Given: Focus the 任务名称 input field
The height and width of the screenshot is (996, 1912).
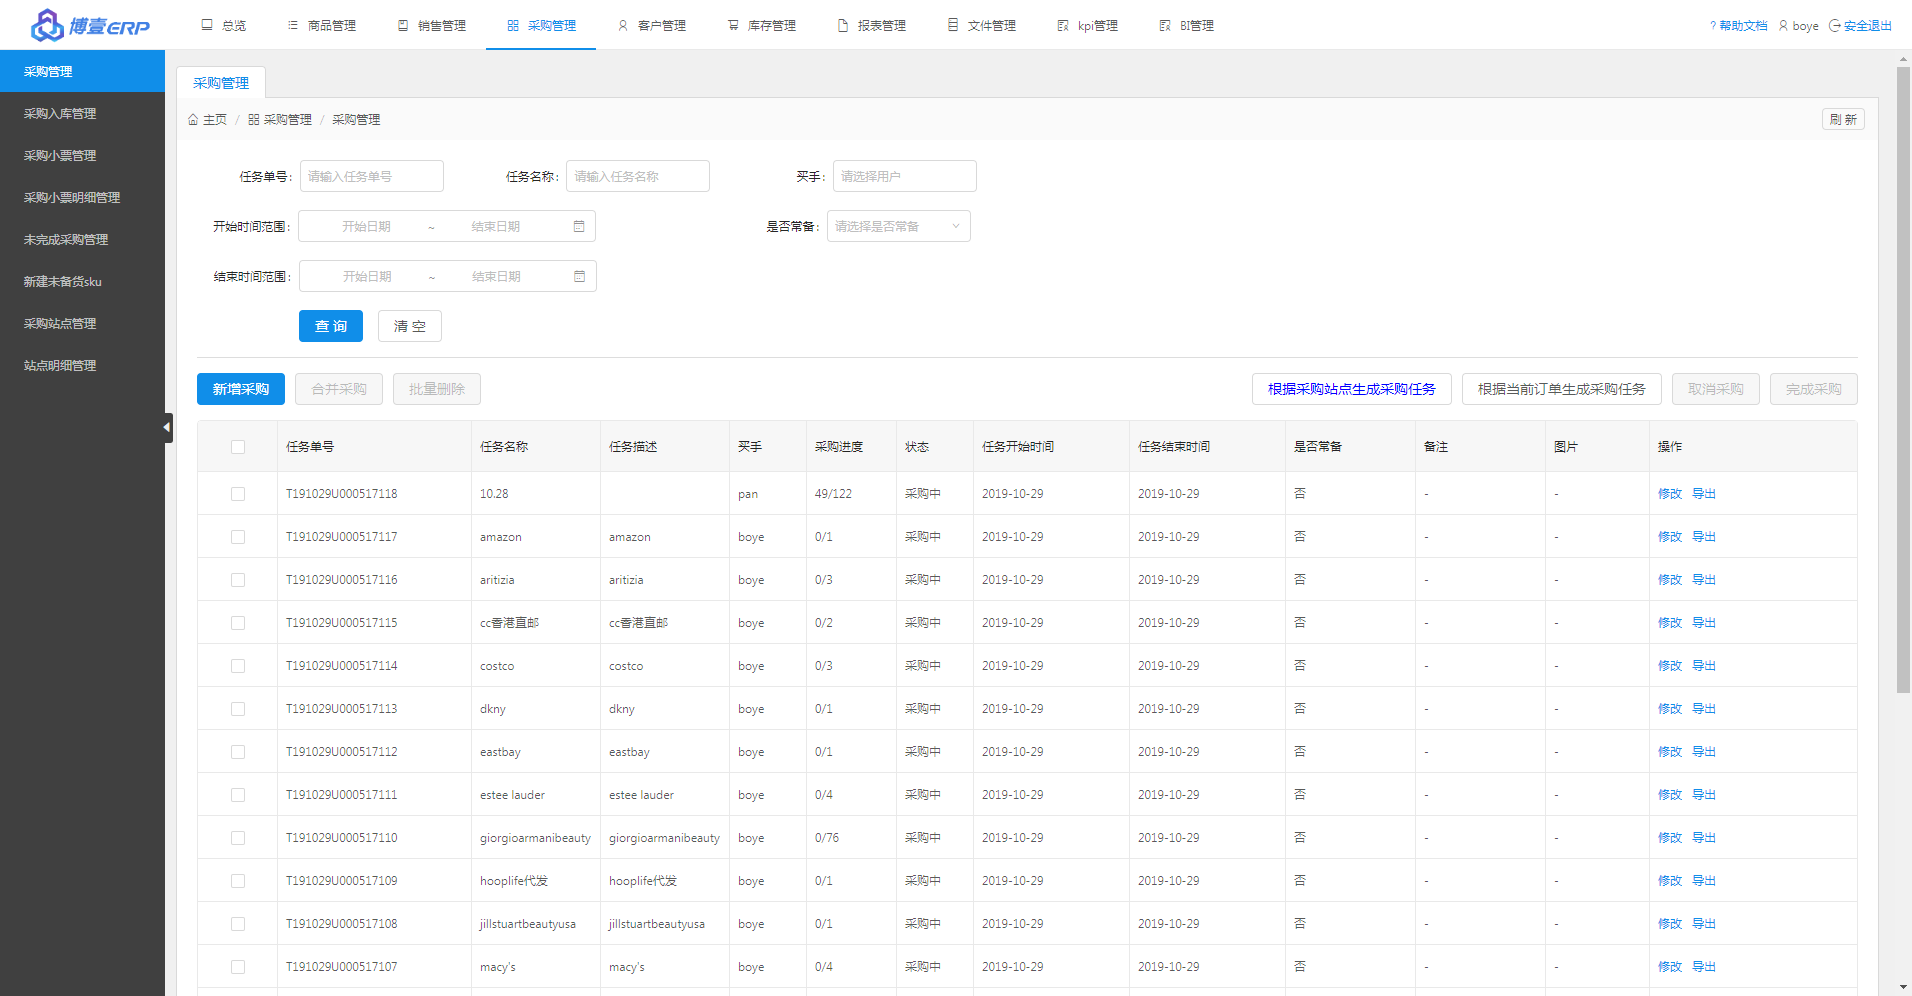Looking at the screenshot, I should pos(638,177).
